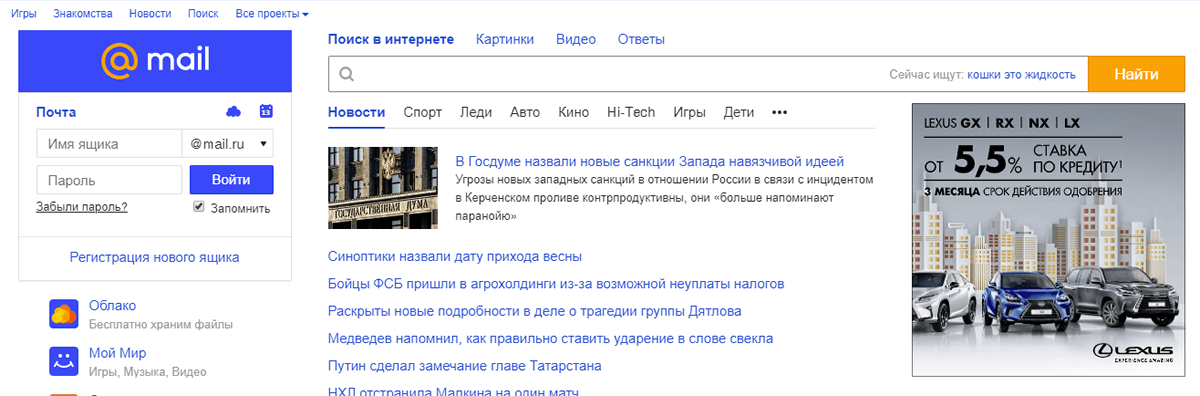Image resolution: width=1200 pixels, height=396 pixels.
Task: Switch to the Леди news tab
Action: [x=476, y=112]
